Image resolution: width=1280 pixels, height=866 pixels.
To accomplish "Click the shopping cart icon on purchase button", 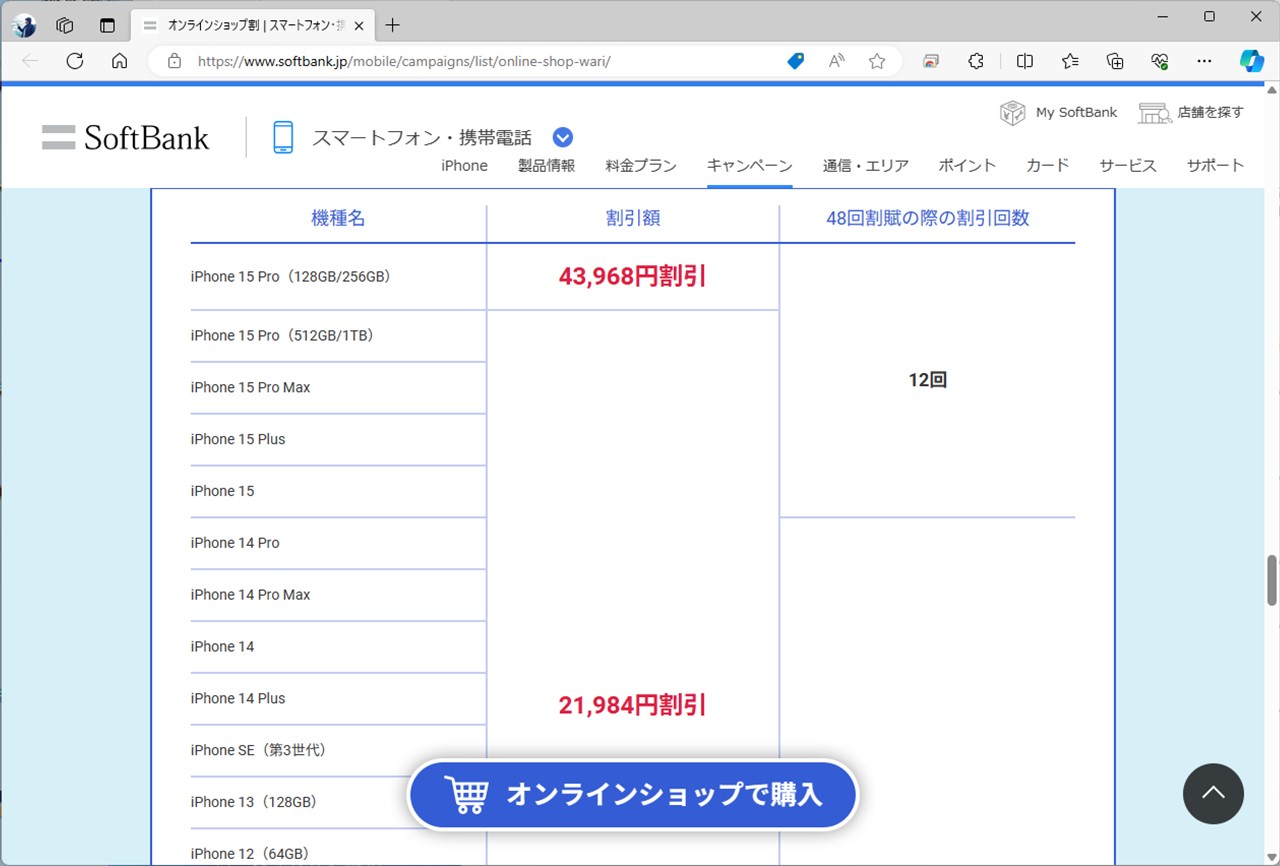I will (x=466, y=795).
